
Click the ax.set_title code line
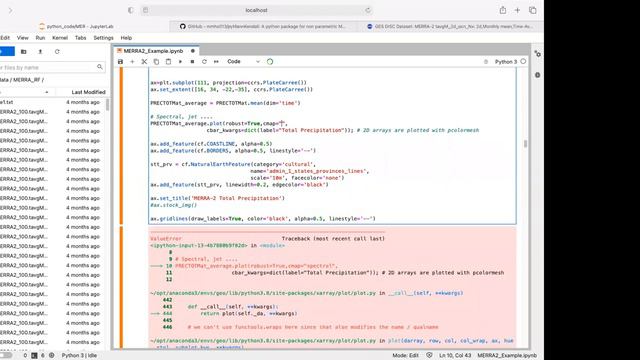217,198
